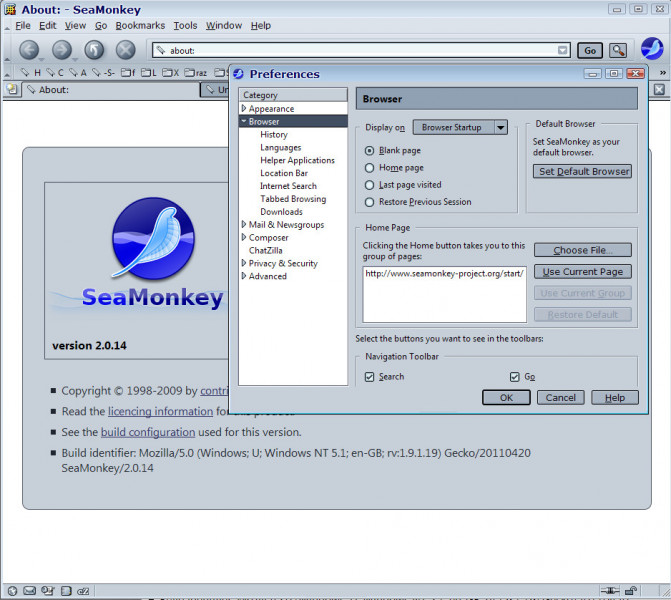671x600 pixels.
Task: Open bookmark C in personal toolbar
Action: 55,73
